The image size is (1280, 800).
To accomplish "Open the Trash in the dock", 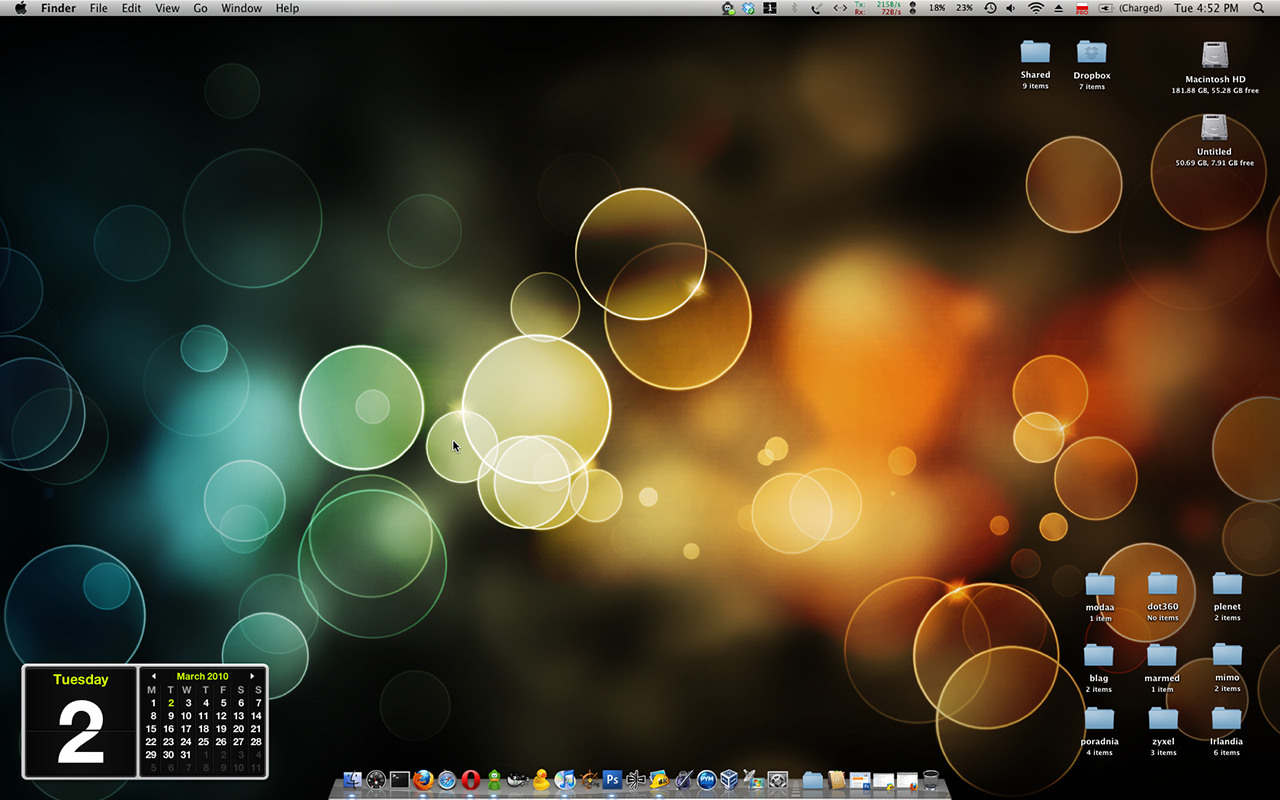I will pyautogui.click(x=931, y=780).
